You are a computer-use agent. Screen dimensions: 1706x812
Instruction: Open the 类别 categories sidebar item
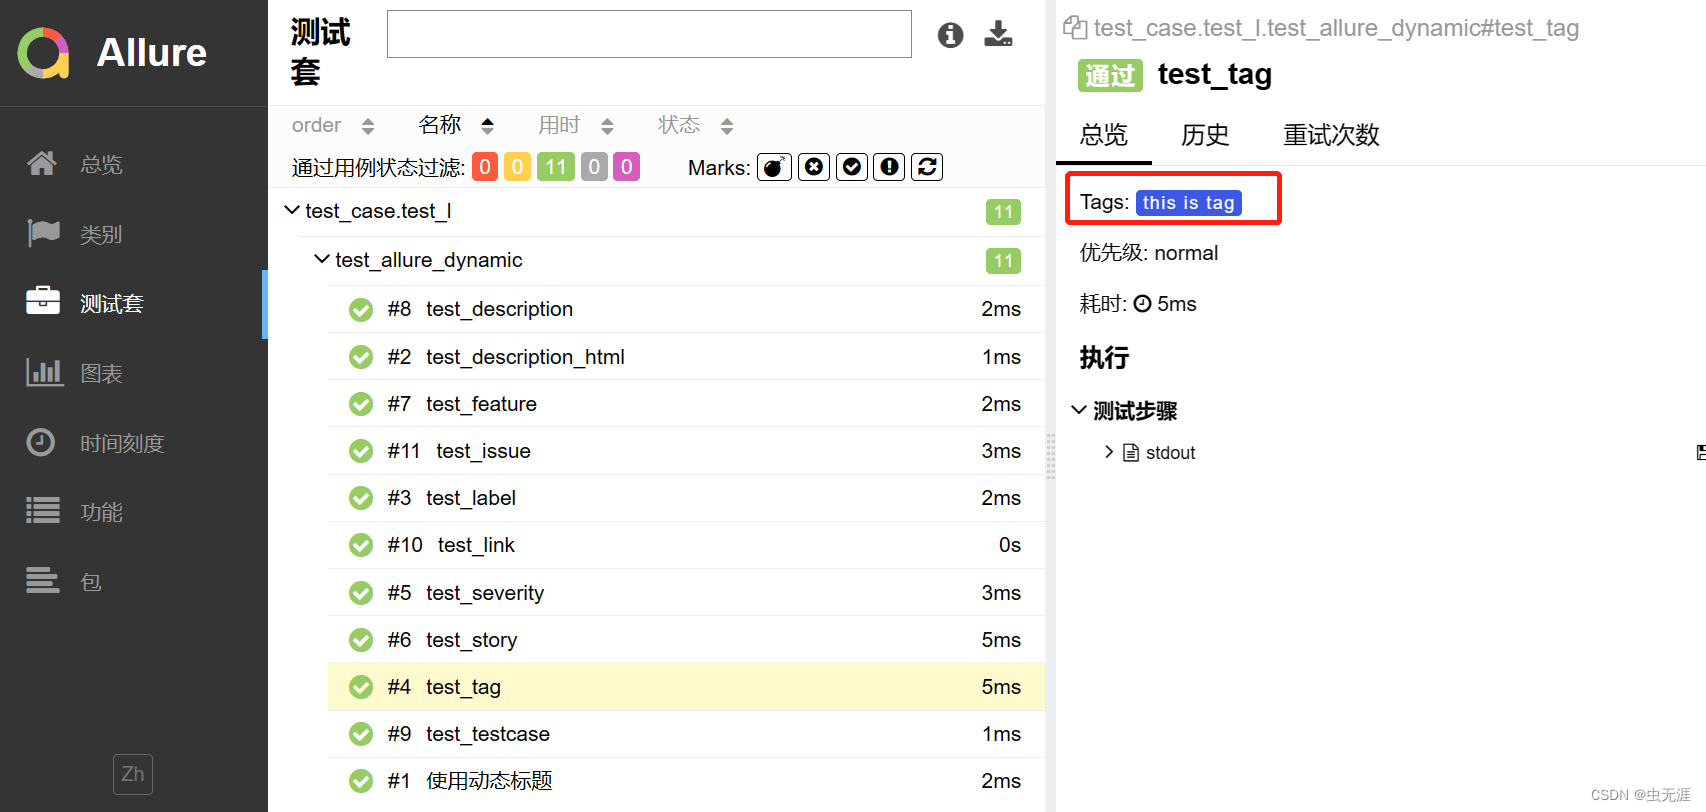[134, 234]
